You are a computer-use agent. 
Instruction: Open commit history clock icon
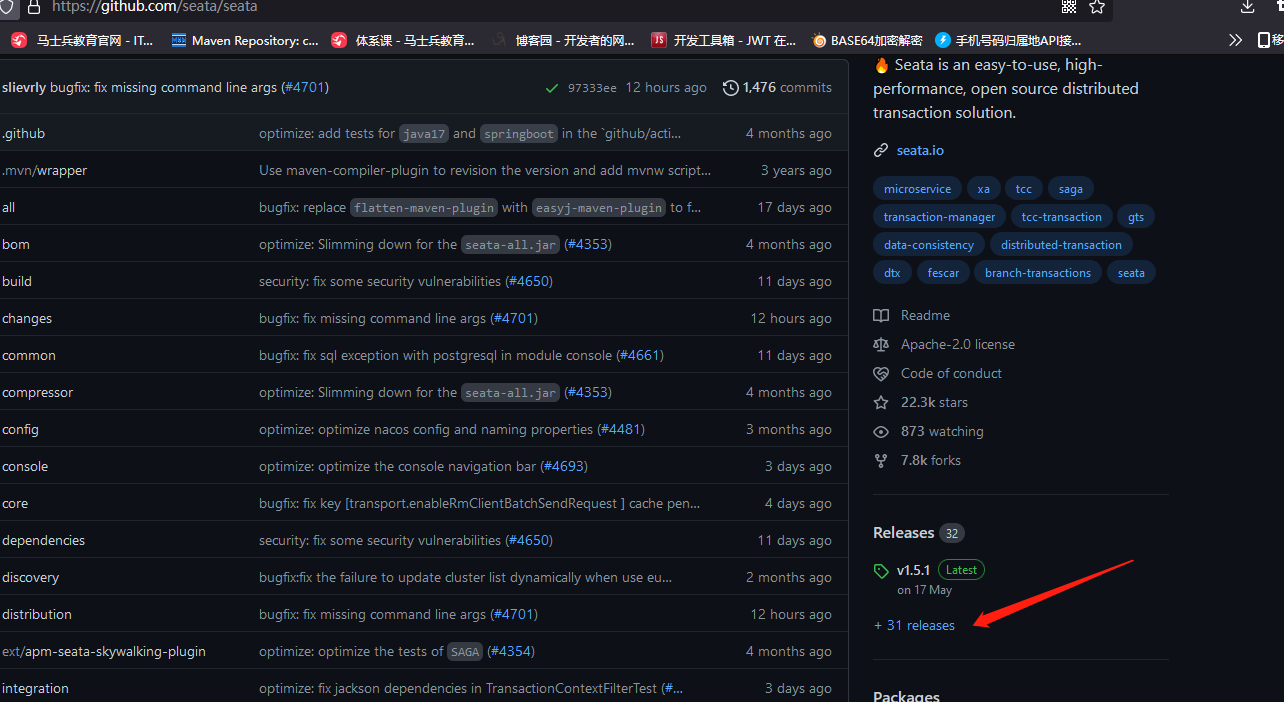[x=730, y=88]
